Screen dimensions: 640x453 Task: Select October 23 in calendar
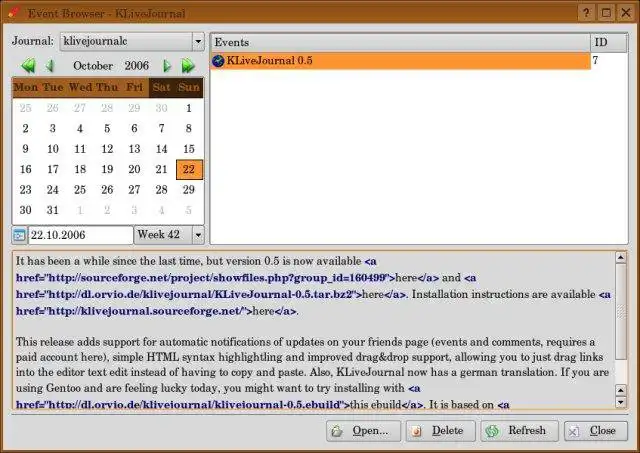[25, 190]
